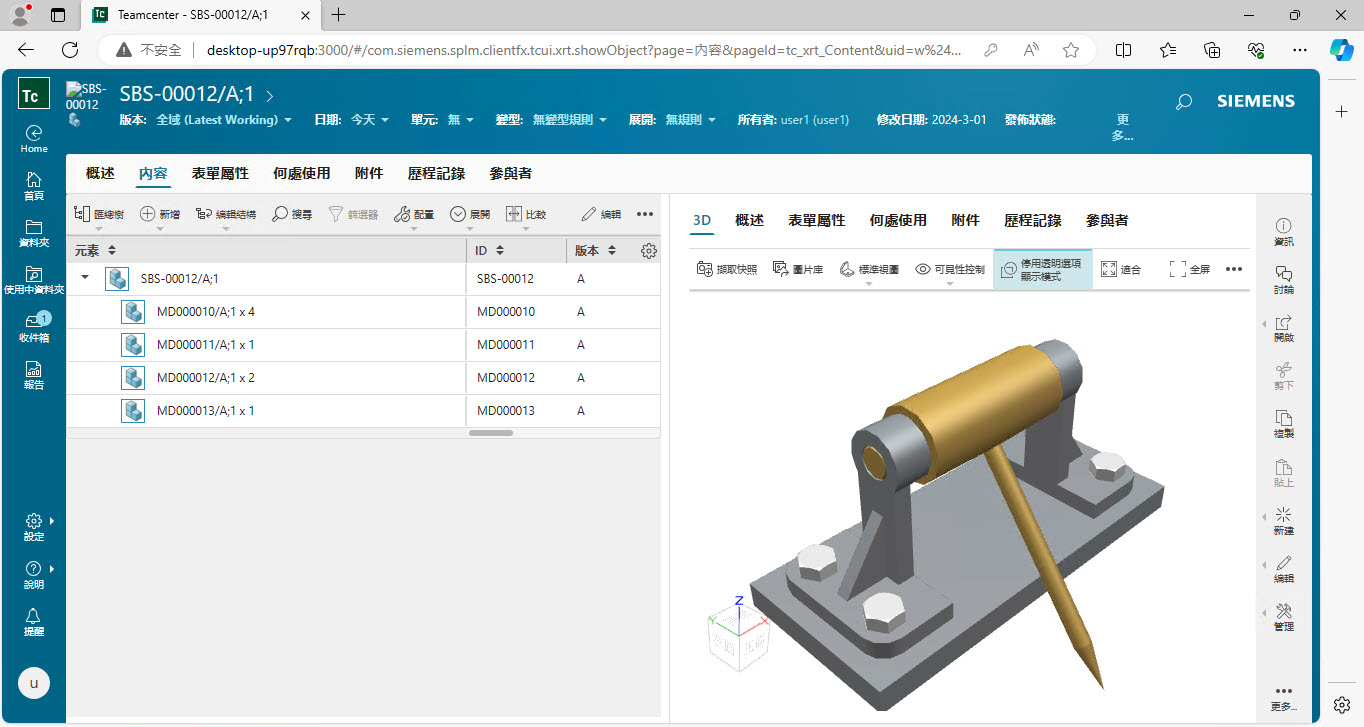
Task: Click 全屏 fullscreen tool
Action: click(1190, 269)
